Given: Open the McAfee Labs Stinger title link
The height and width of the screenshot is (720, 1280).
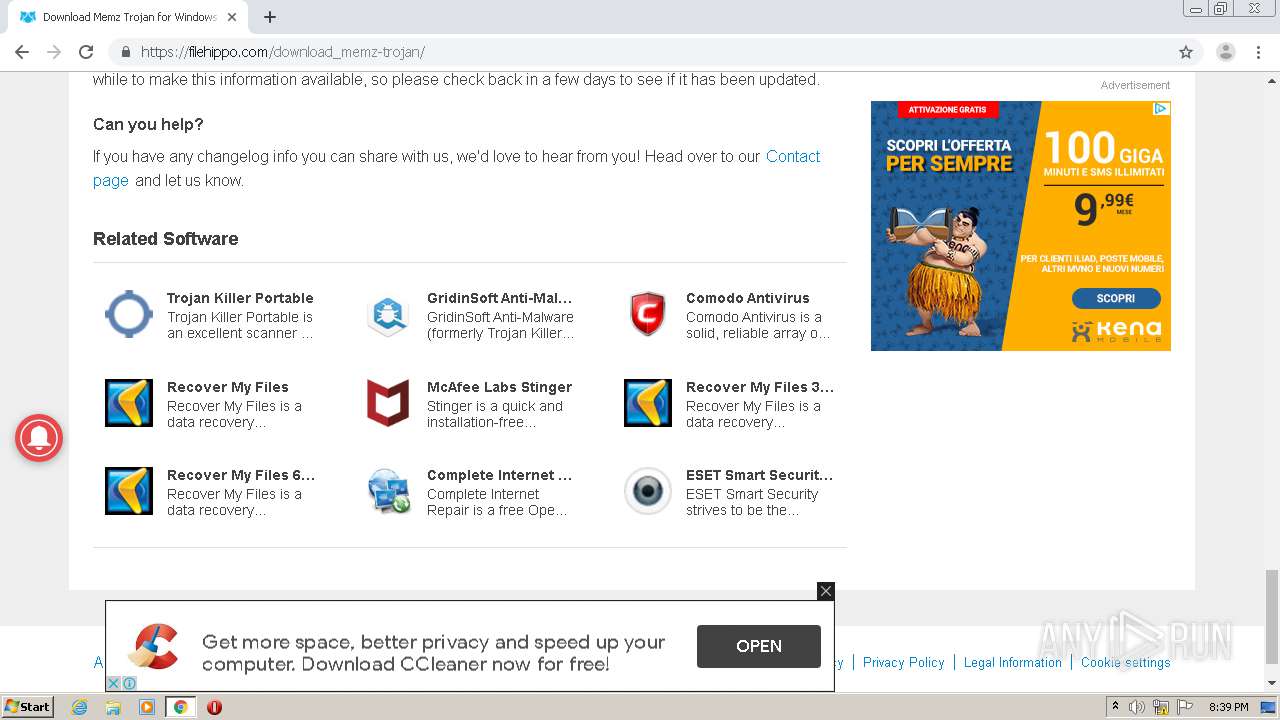Looking at the screenshot, I should [x=500, y=387].
